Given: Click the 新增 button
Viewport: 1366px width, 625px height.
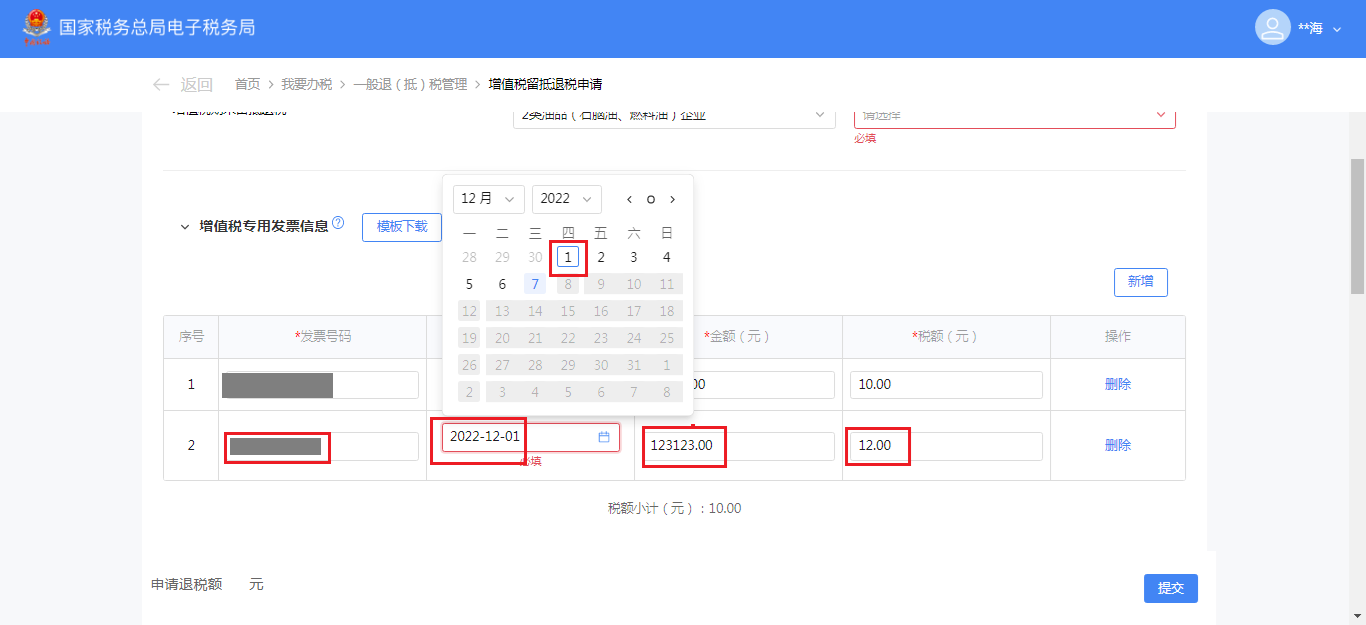Looking at the screenshot, I should 1140,282.
